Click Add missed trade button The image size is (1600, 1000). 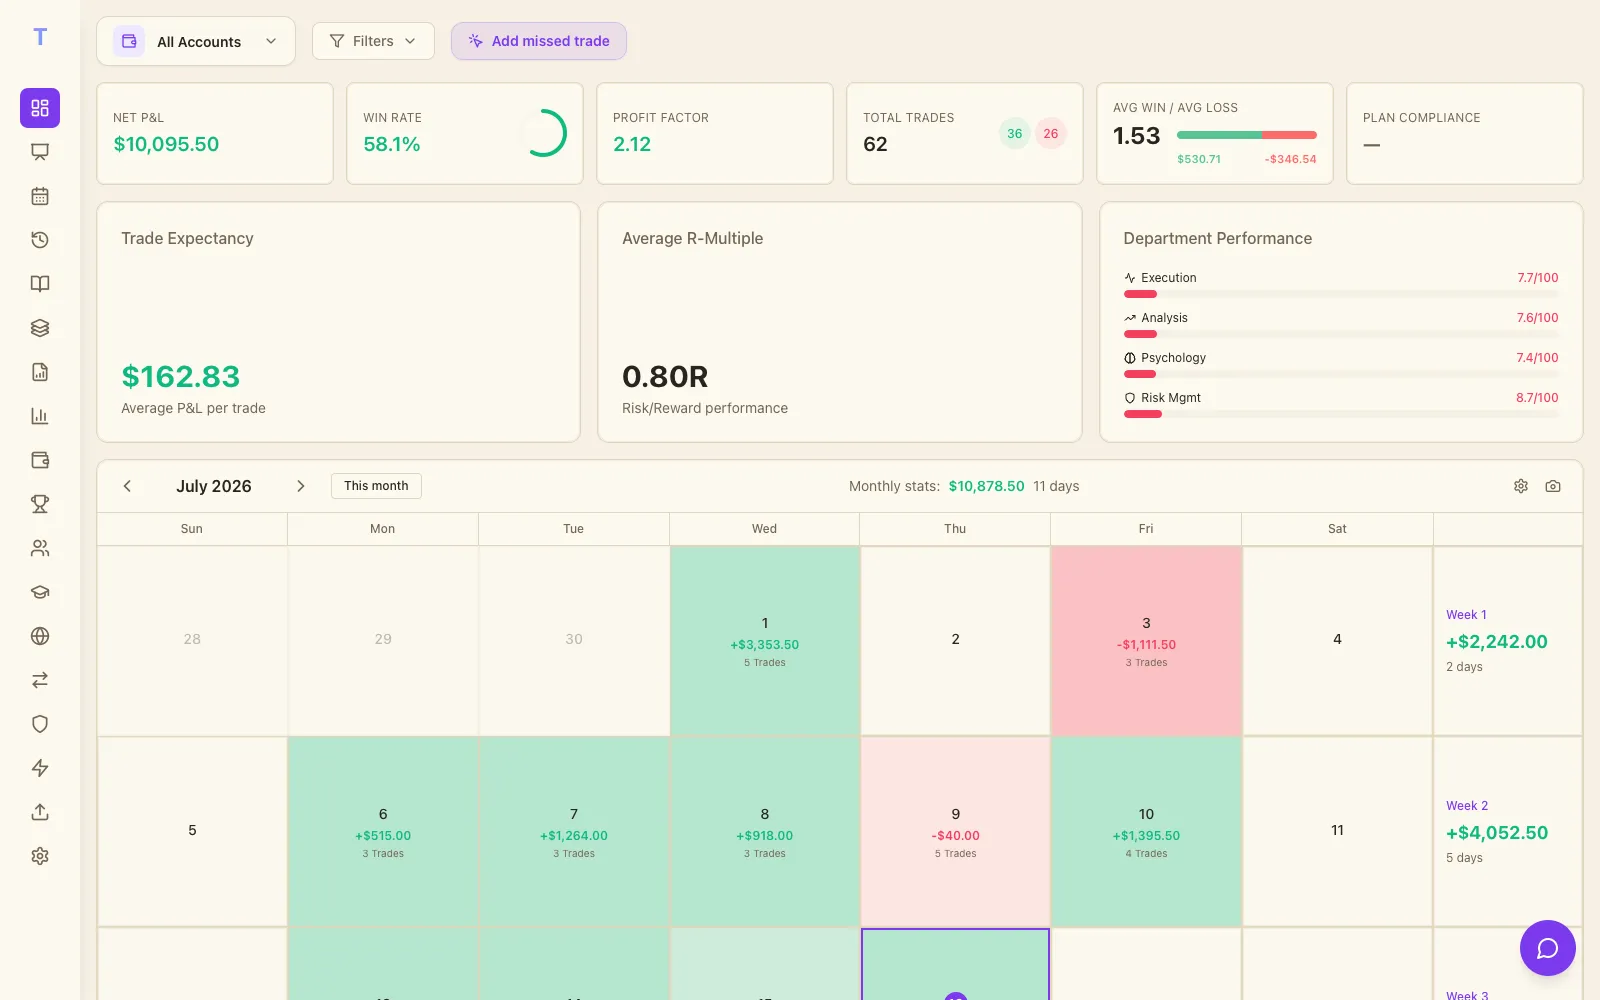point(539,41)
